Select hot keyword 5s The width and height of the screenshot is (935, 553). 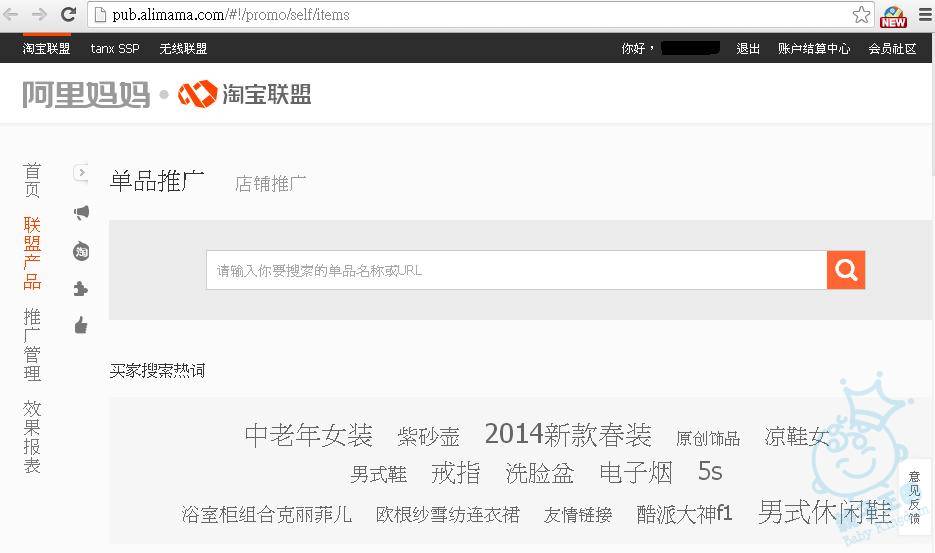[x=710, y=472]
